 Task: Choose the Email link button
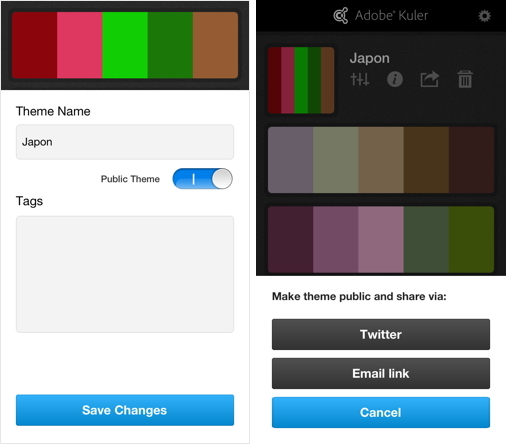pos(381,373)
